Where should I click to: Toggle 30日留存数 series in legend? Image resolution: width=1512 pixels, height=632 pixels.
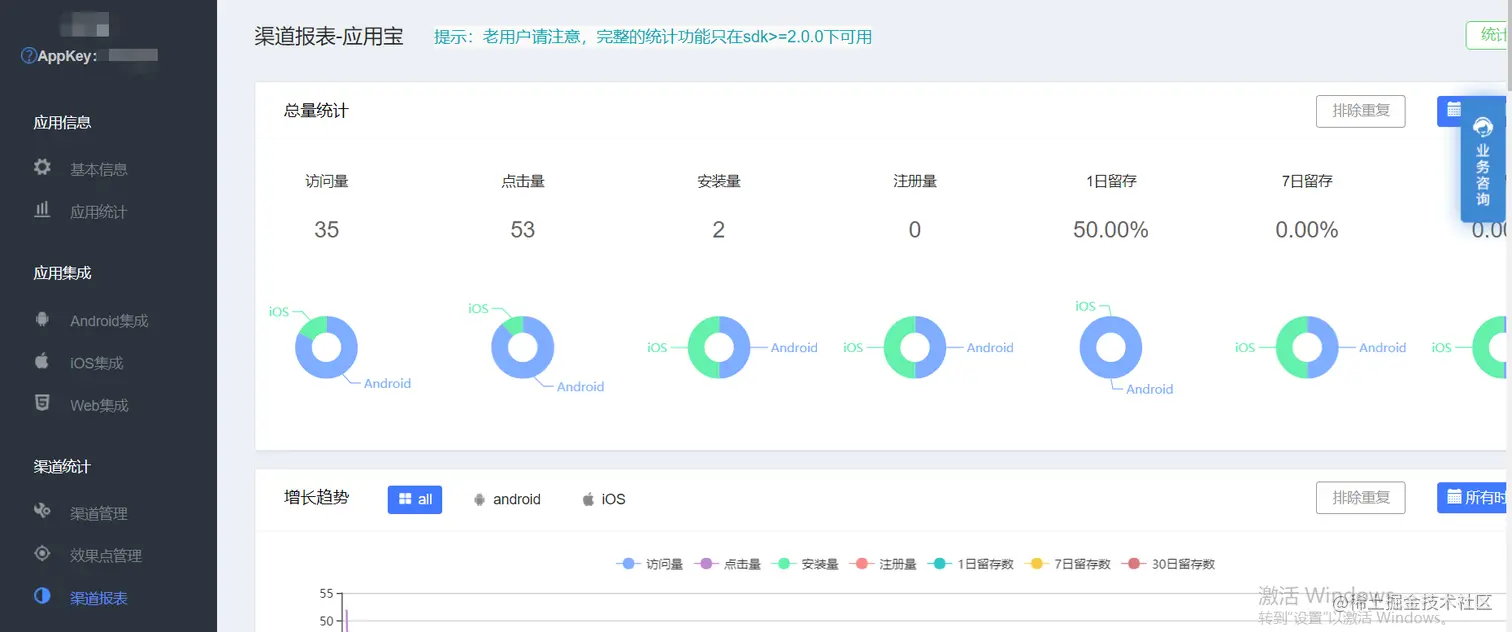[1168, 564]
